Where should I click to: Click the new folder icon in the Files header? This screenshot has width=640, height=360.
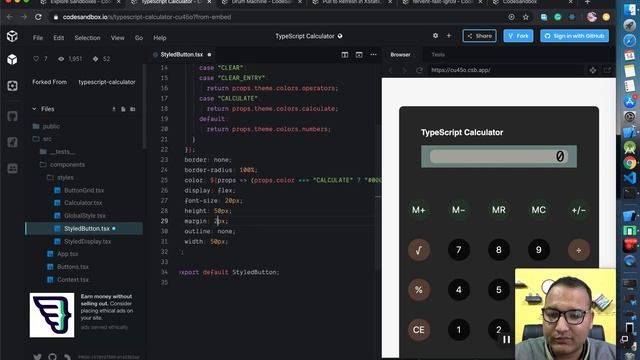pyautogui.click(x=133, y=109)
